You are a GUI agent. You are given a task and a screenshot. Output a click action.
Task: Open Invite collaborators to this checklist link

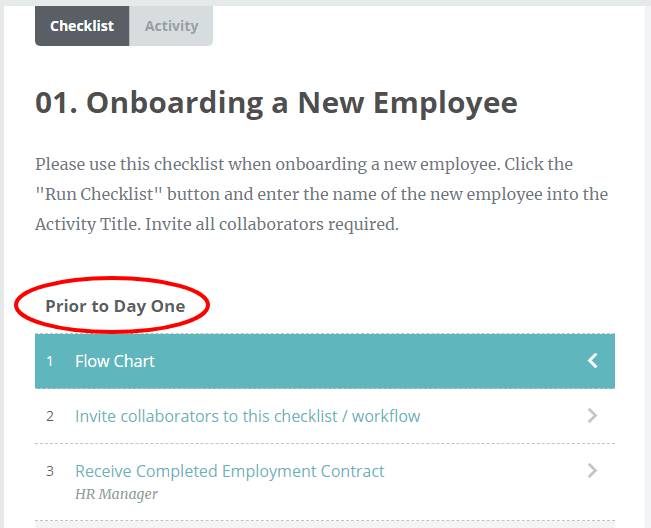(x=247, y=416)
